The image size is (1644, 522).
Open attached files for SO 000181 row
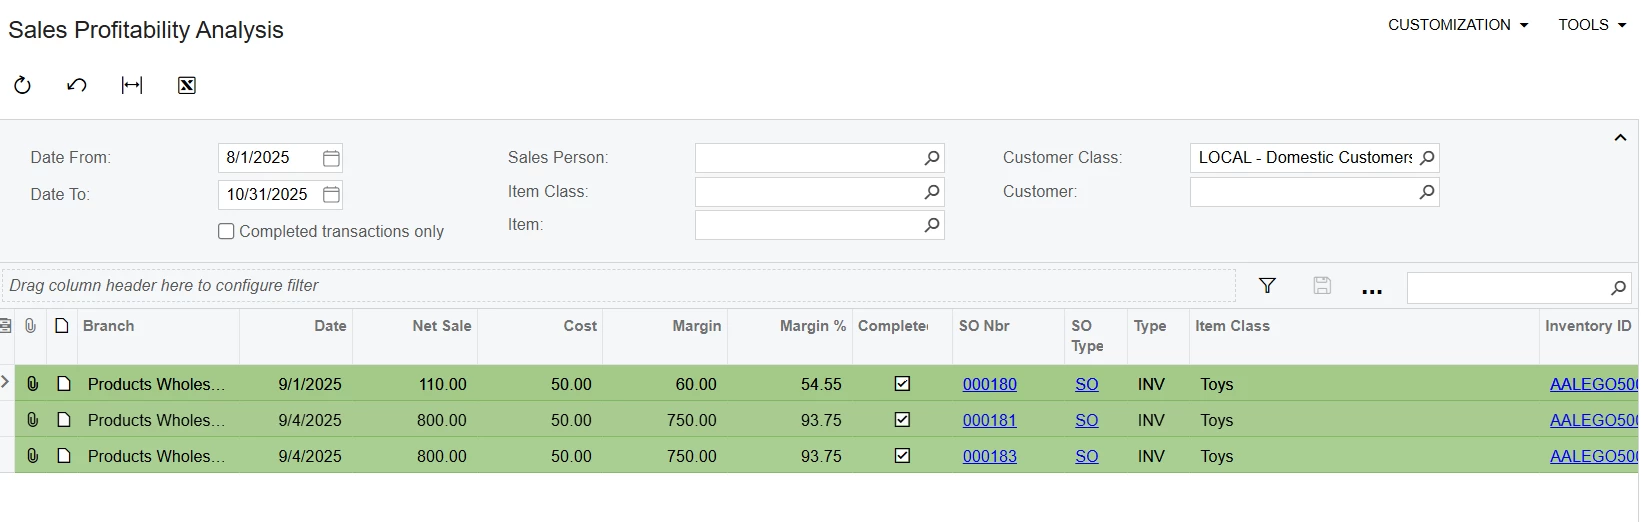[32, 420]
